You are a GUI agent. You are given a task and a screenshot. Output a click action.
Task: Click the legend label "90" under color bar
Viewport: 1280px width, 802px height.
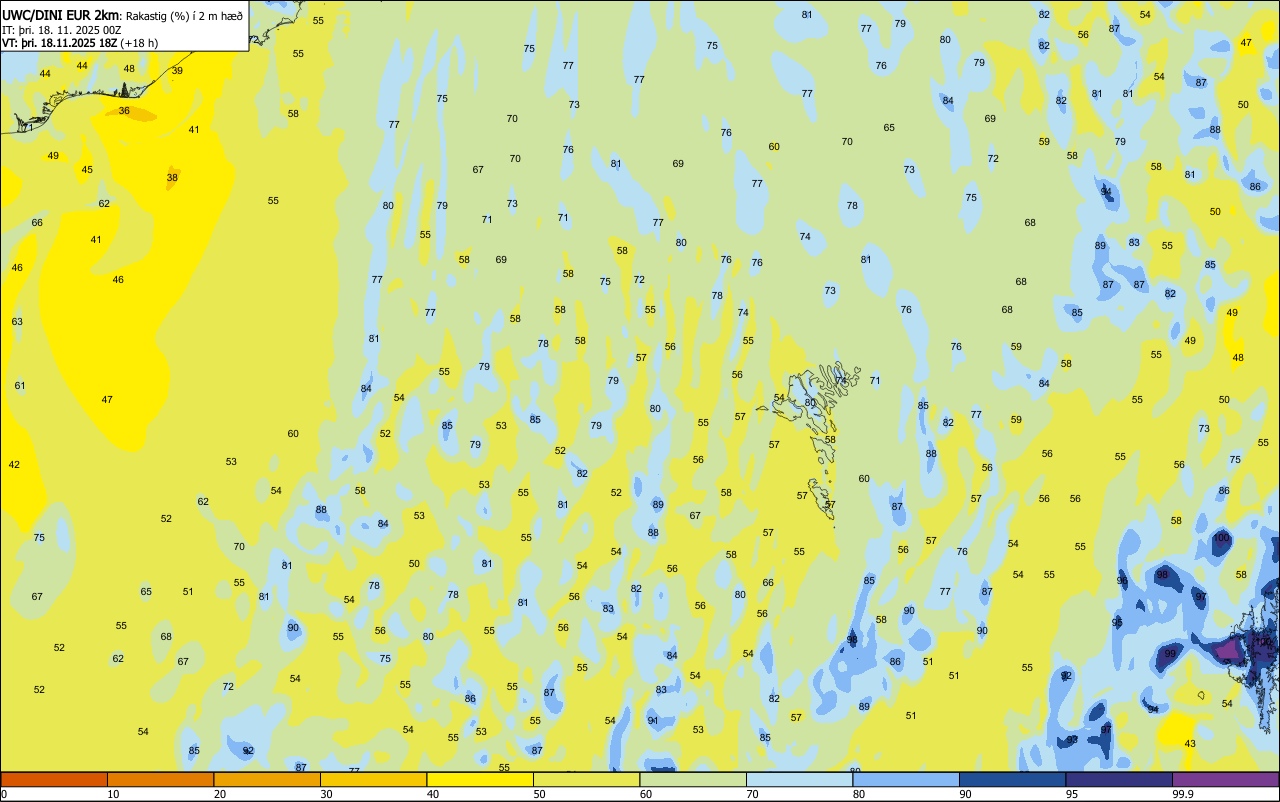point(965,794)
